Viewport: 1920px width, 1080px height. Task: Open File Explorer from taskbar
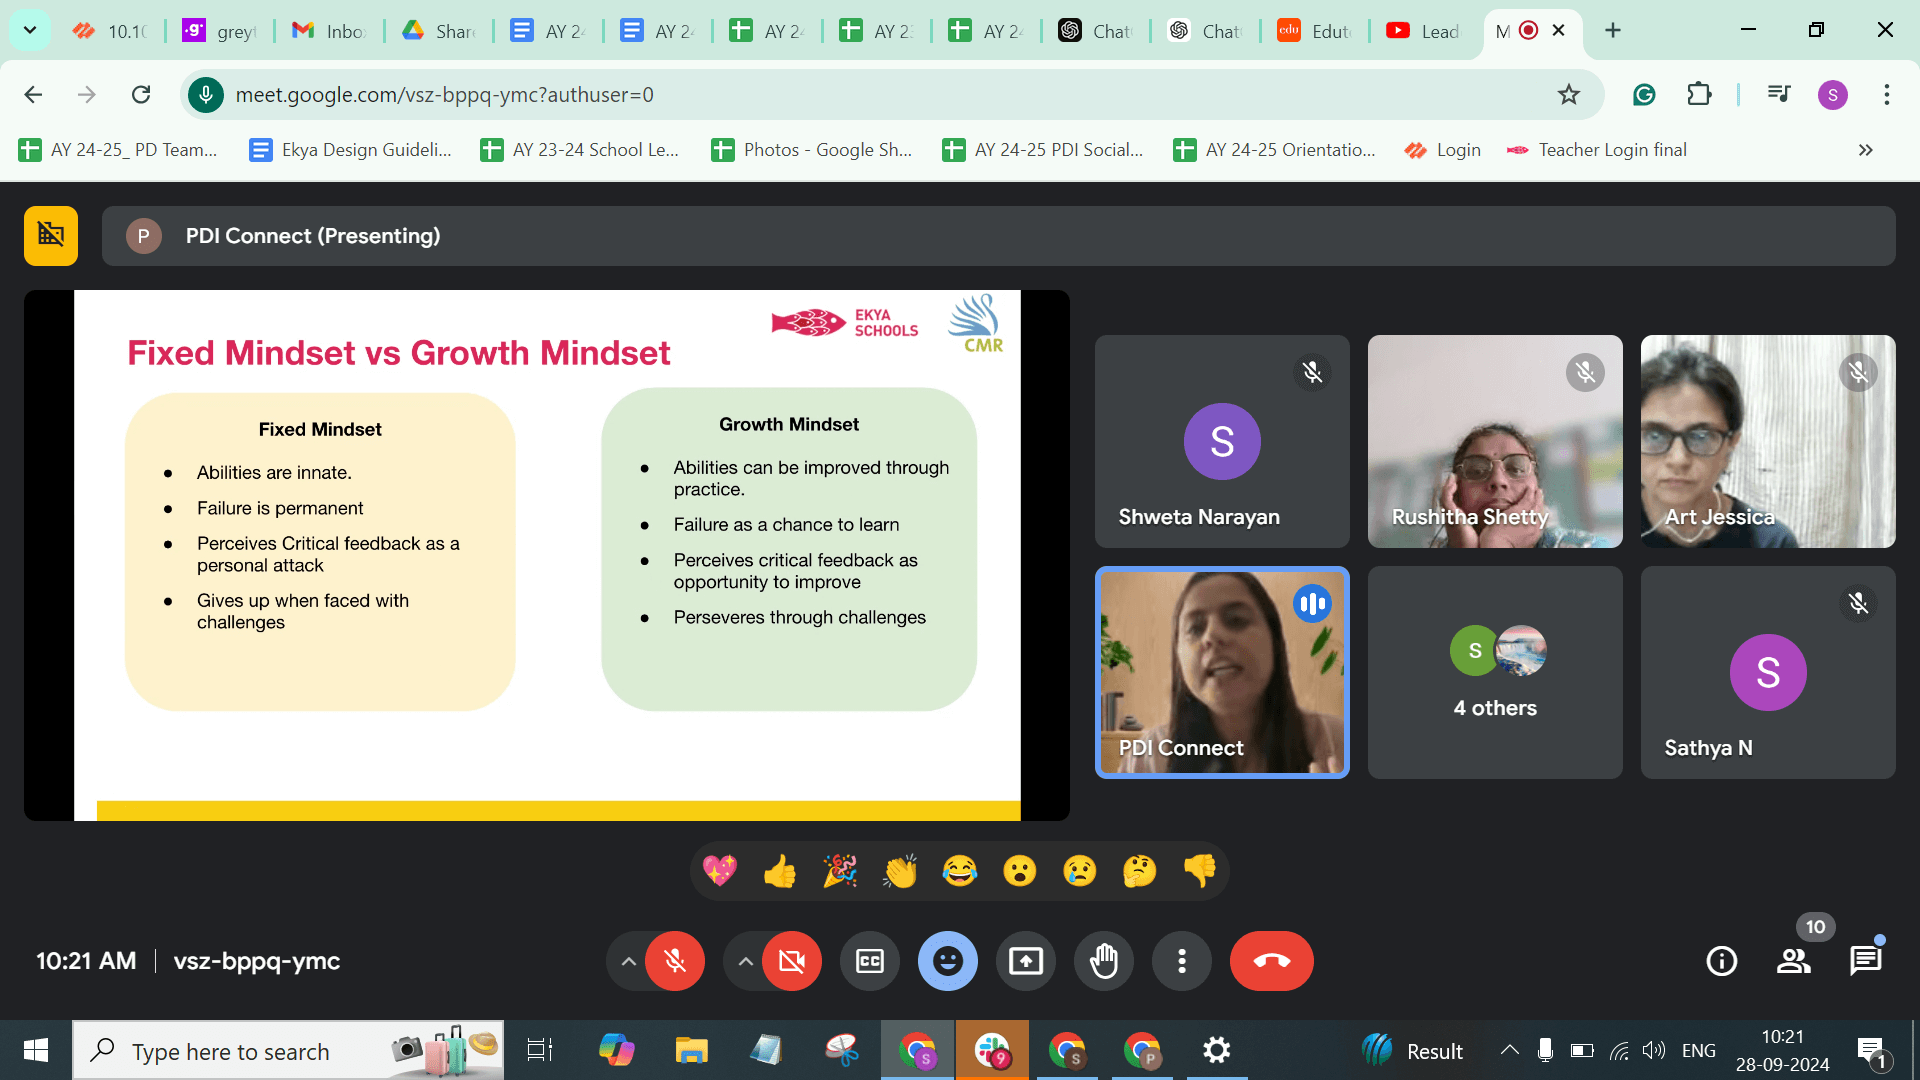691,1050
